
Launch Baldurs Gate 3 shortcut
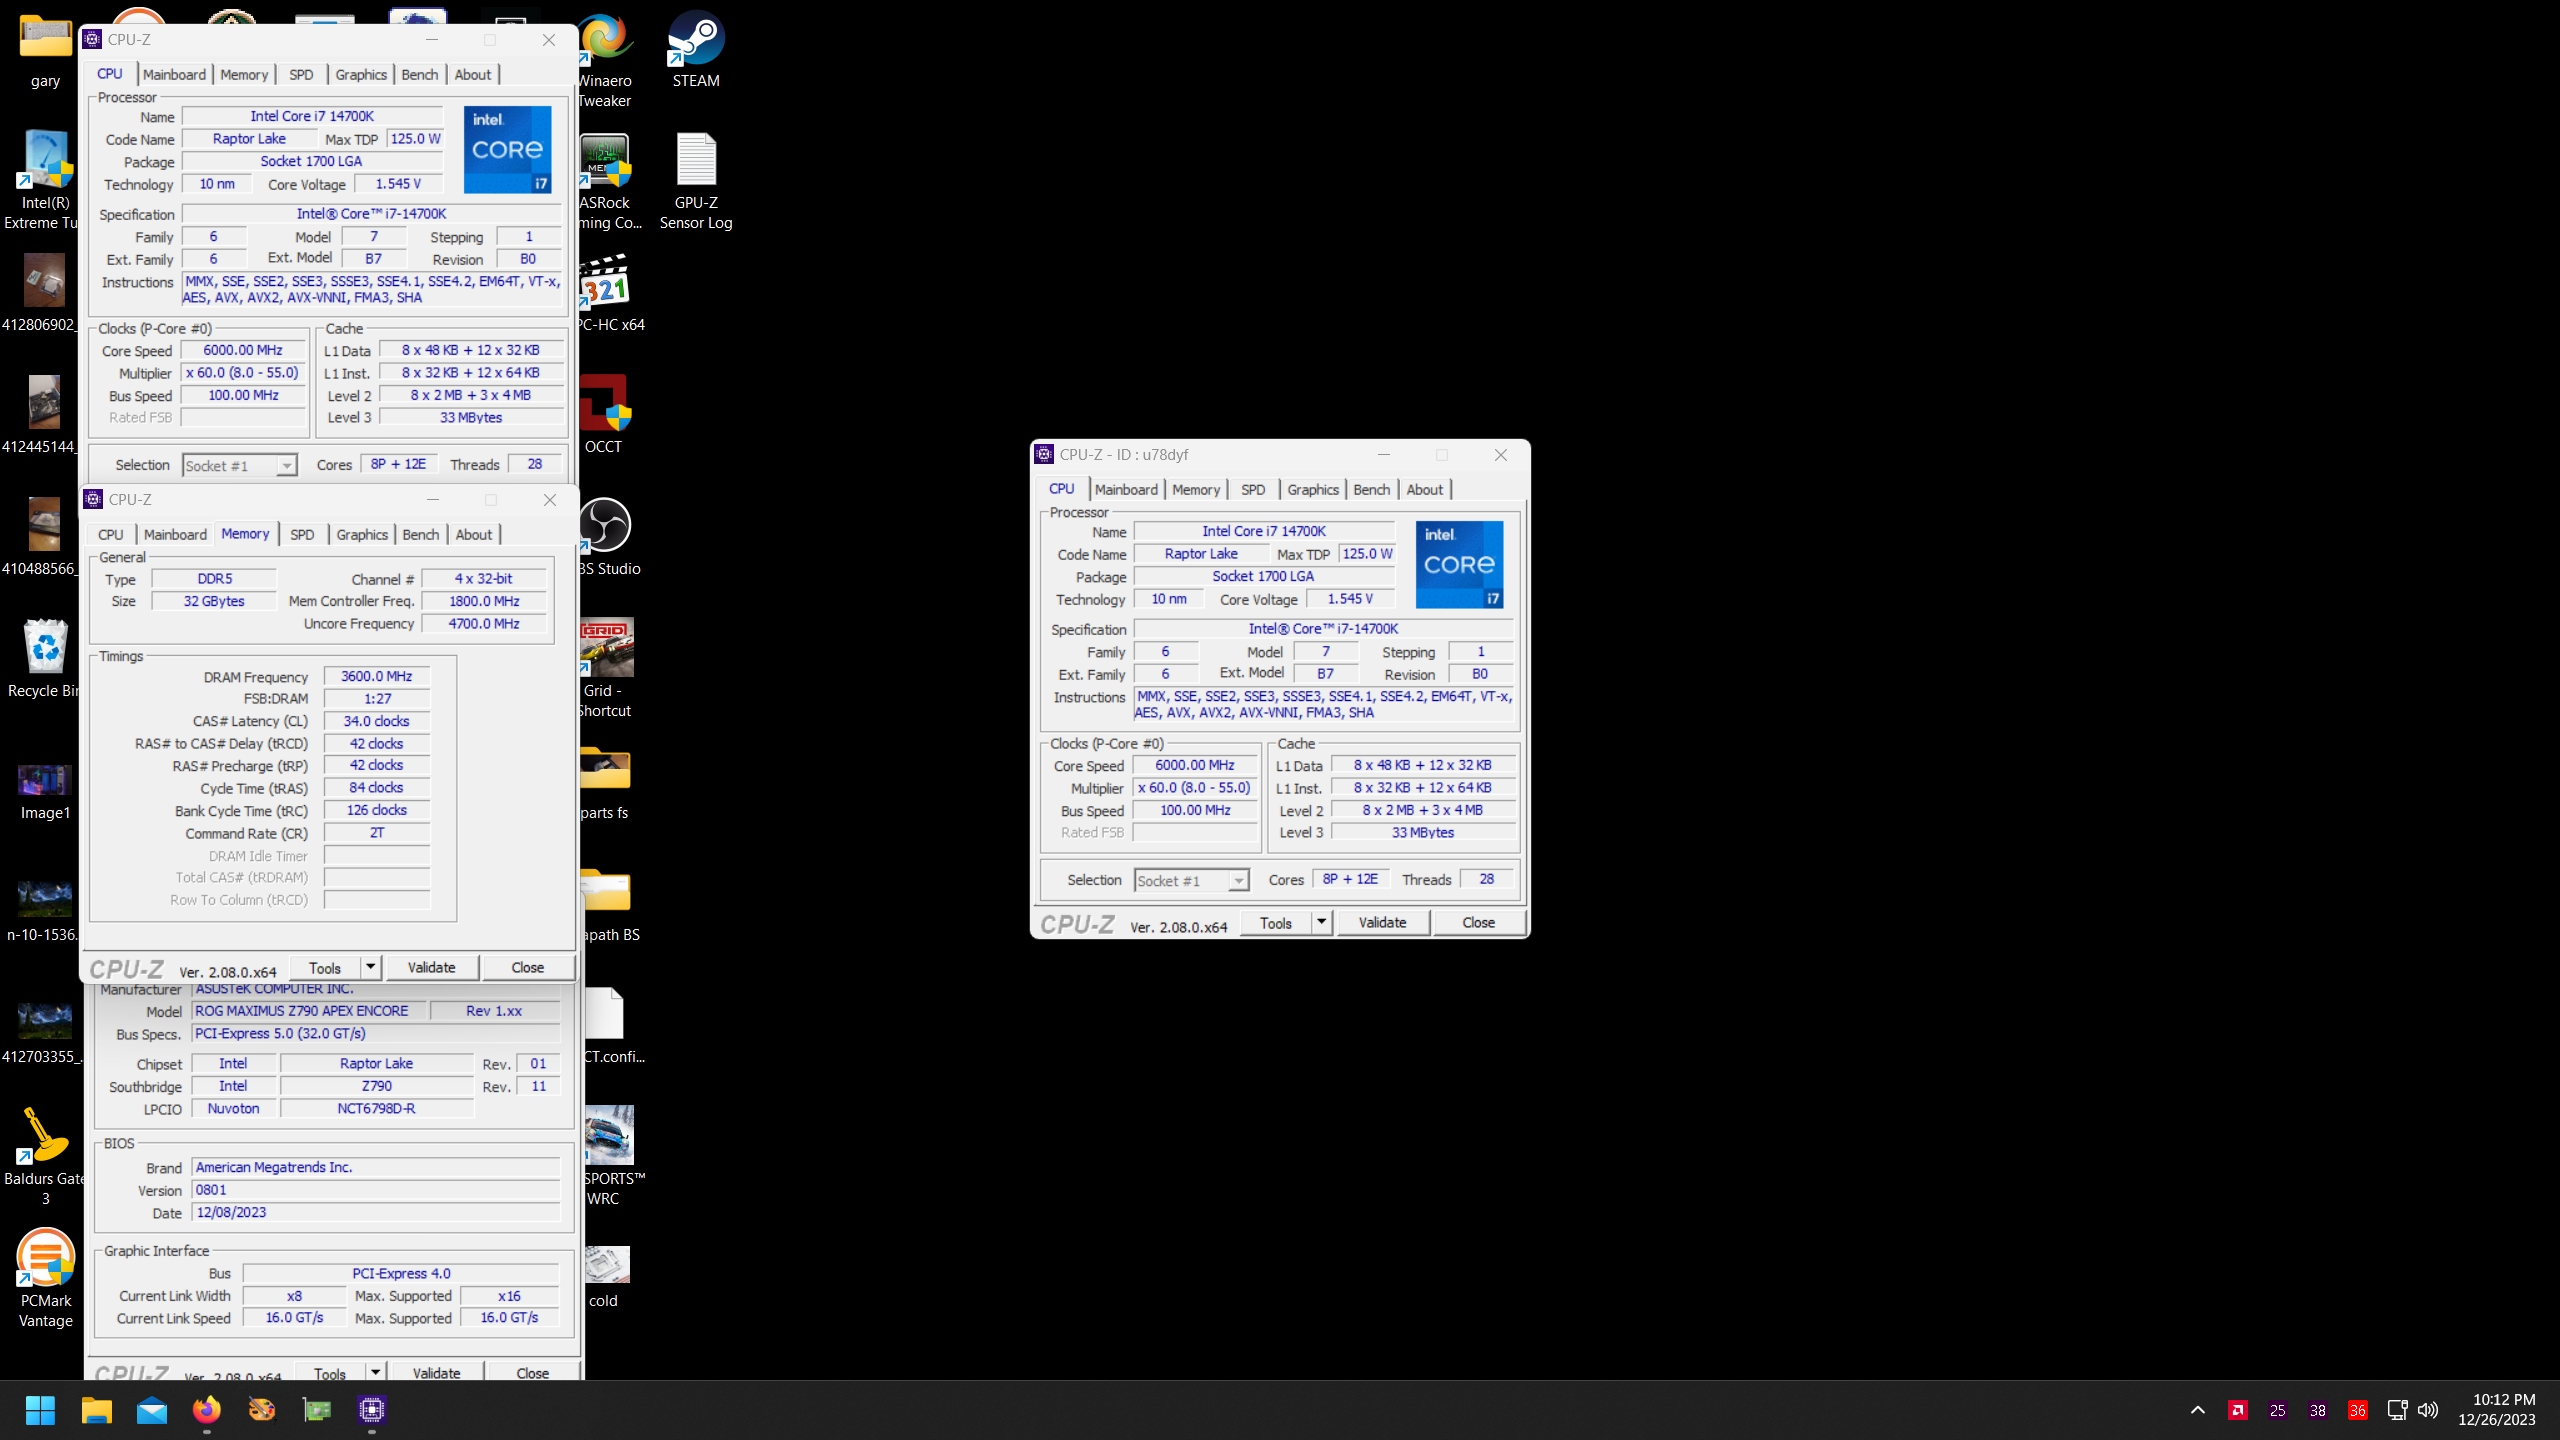[45, 1158]
